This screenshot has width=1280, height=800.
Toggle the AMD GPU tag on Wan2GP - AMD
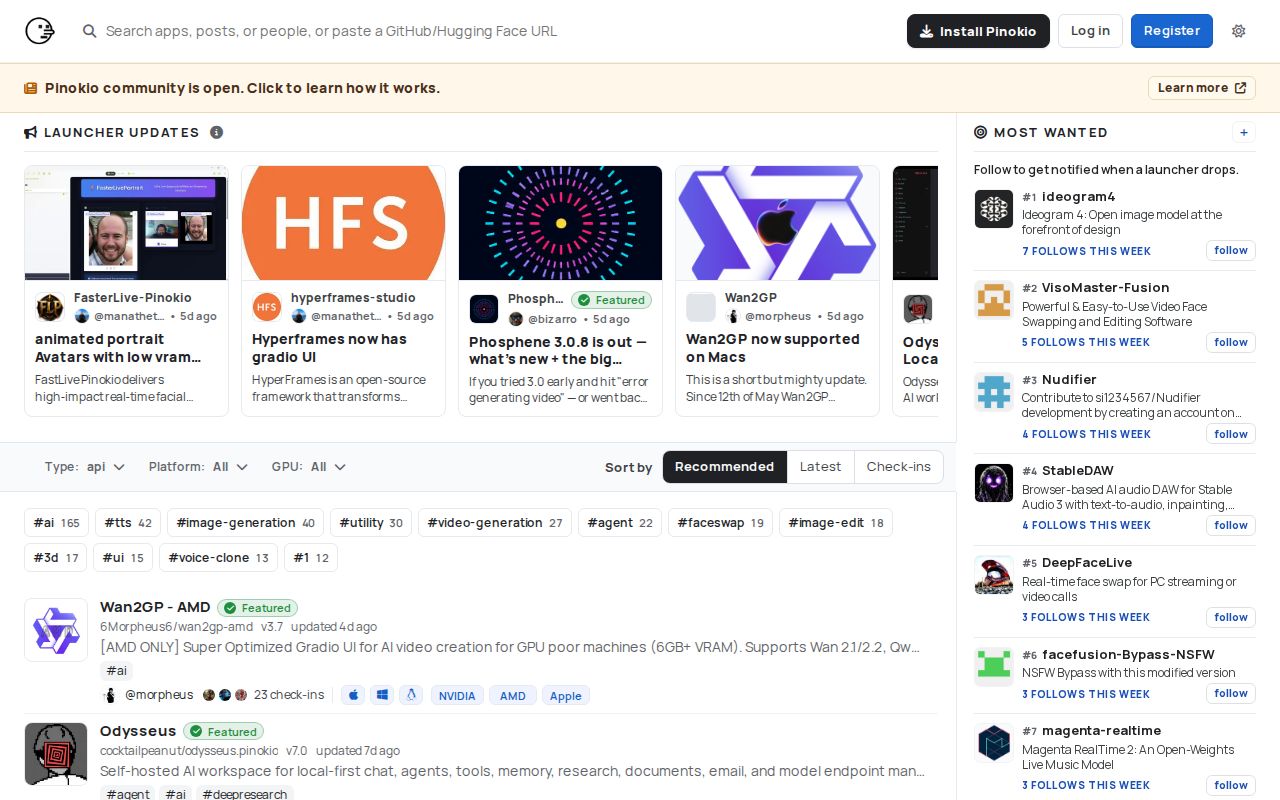(x=513, y=695)
